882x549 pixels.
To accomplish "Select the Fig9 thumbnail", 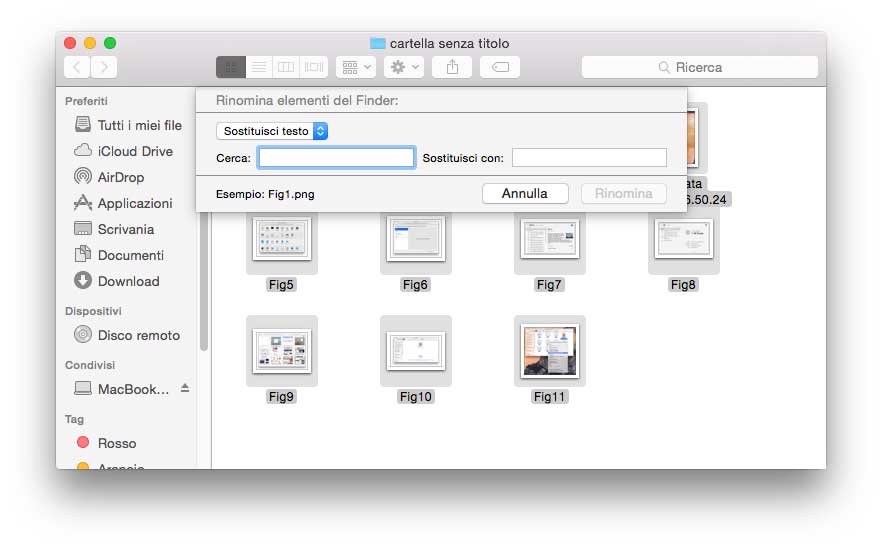I will pyautogui.click(x=282, y=351).
